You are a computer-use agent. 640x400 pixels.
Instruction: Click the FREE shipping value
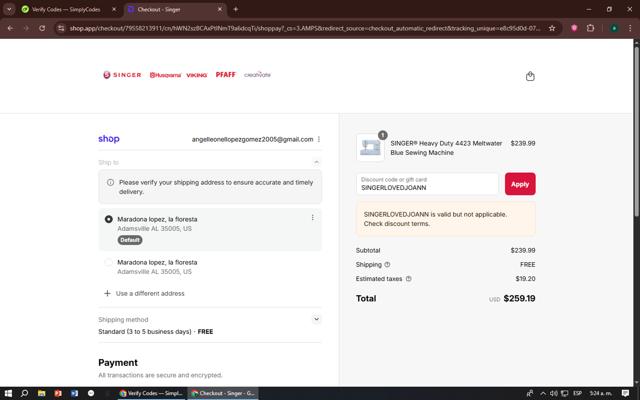coord(527,264)
